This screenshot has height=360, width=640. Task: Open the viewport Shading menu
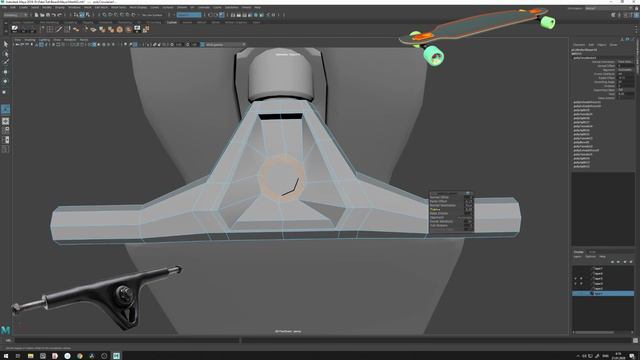click(x=30, y=40)
